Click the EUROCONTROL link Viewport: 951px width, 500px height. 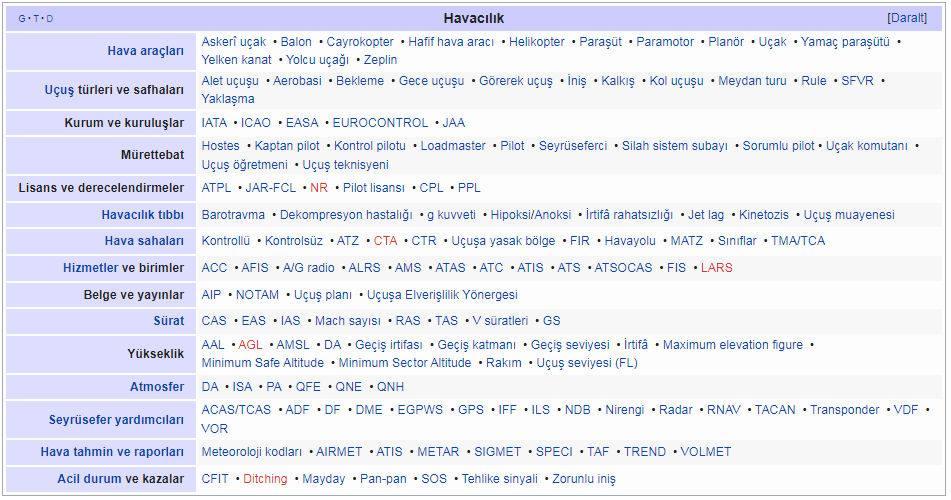380,123
